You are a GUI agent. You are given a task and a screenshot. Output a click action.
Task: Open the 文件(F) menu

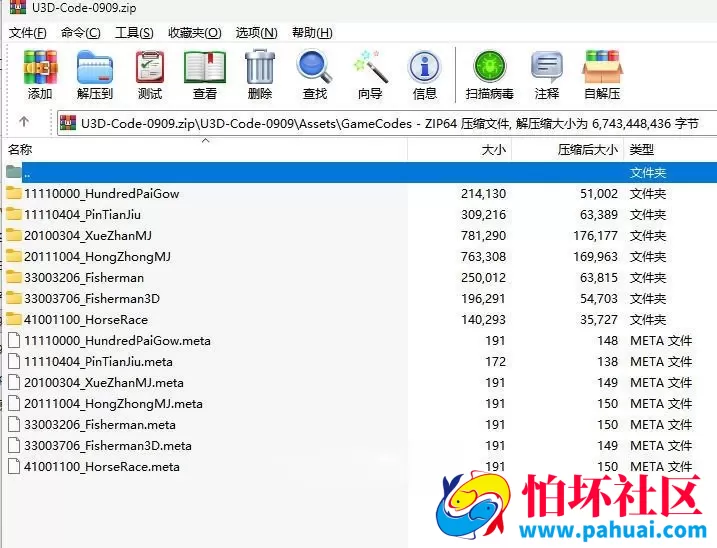point(27,33)
